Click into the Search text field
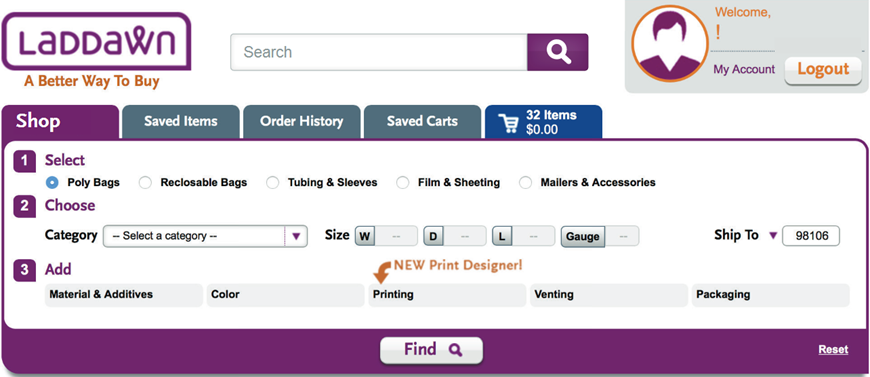 379,52
